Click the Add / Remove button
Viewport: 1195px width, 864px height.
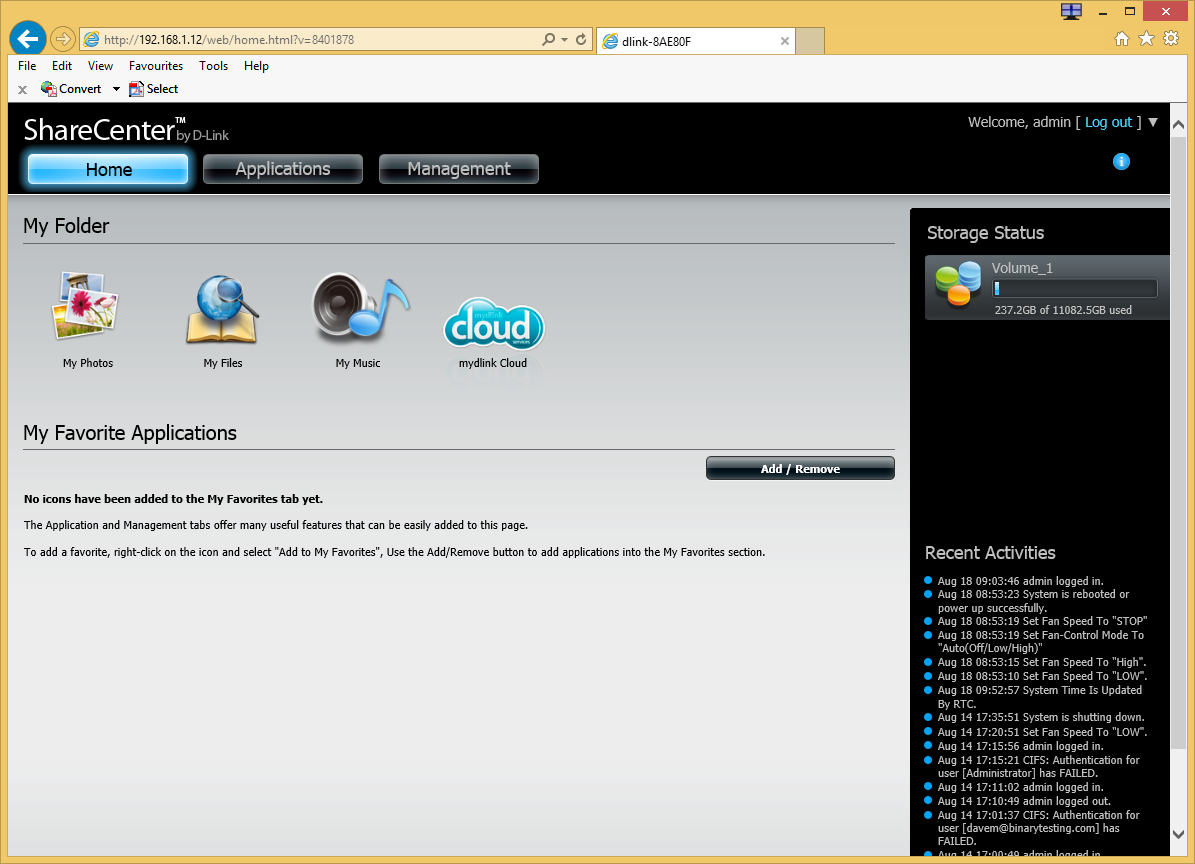[x=800, y=469]
